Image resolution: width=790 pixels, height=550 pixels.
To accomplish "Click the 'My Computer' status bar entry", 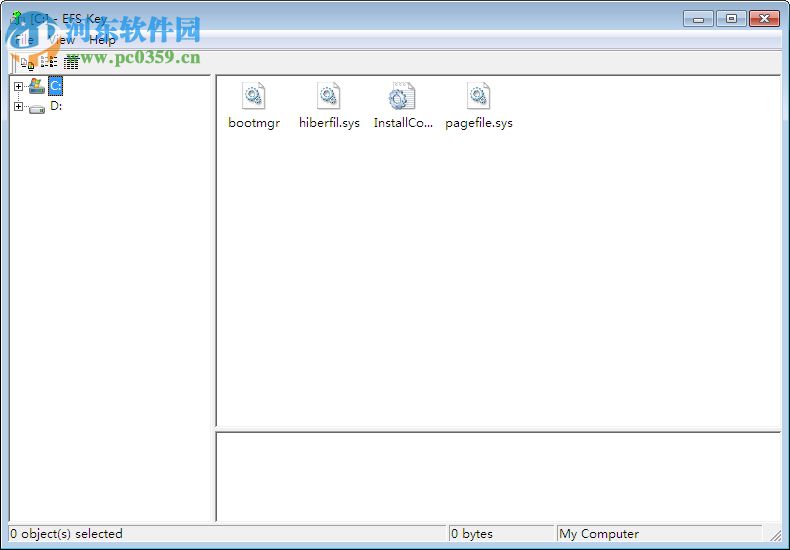I will (599, 533).
